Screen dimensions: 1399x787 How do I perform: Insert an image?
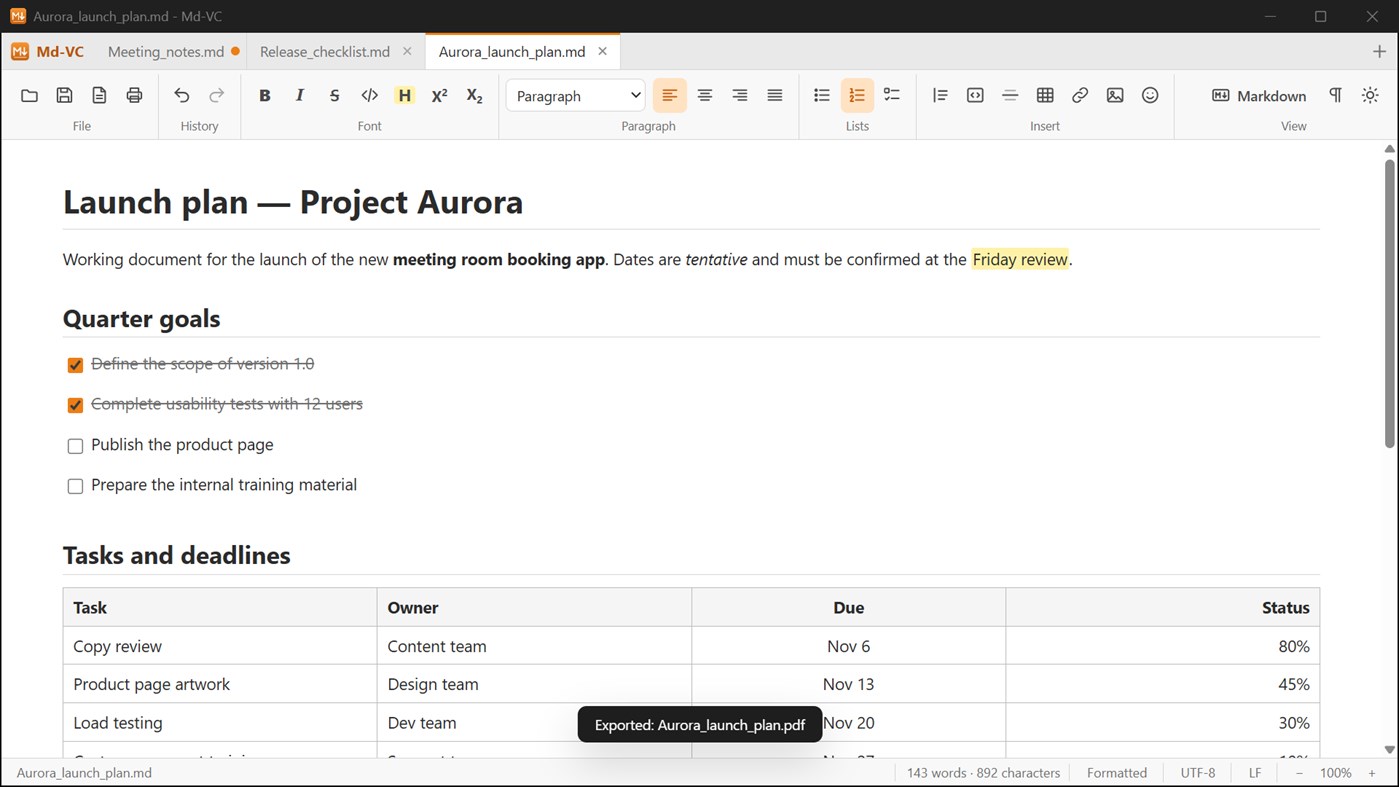click(x=1115, y=95)
